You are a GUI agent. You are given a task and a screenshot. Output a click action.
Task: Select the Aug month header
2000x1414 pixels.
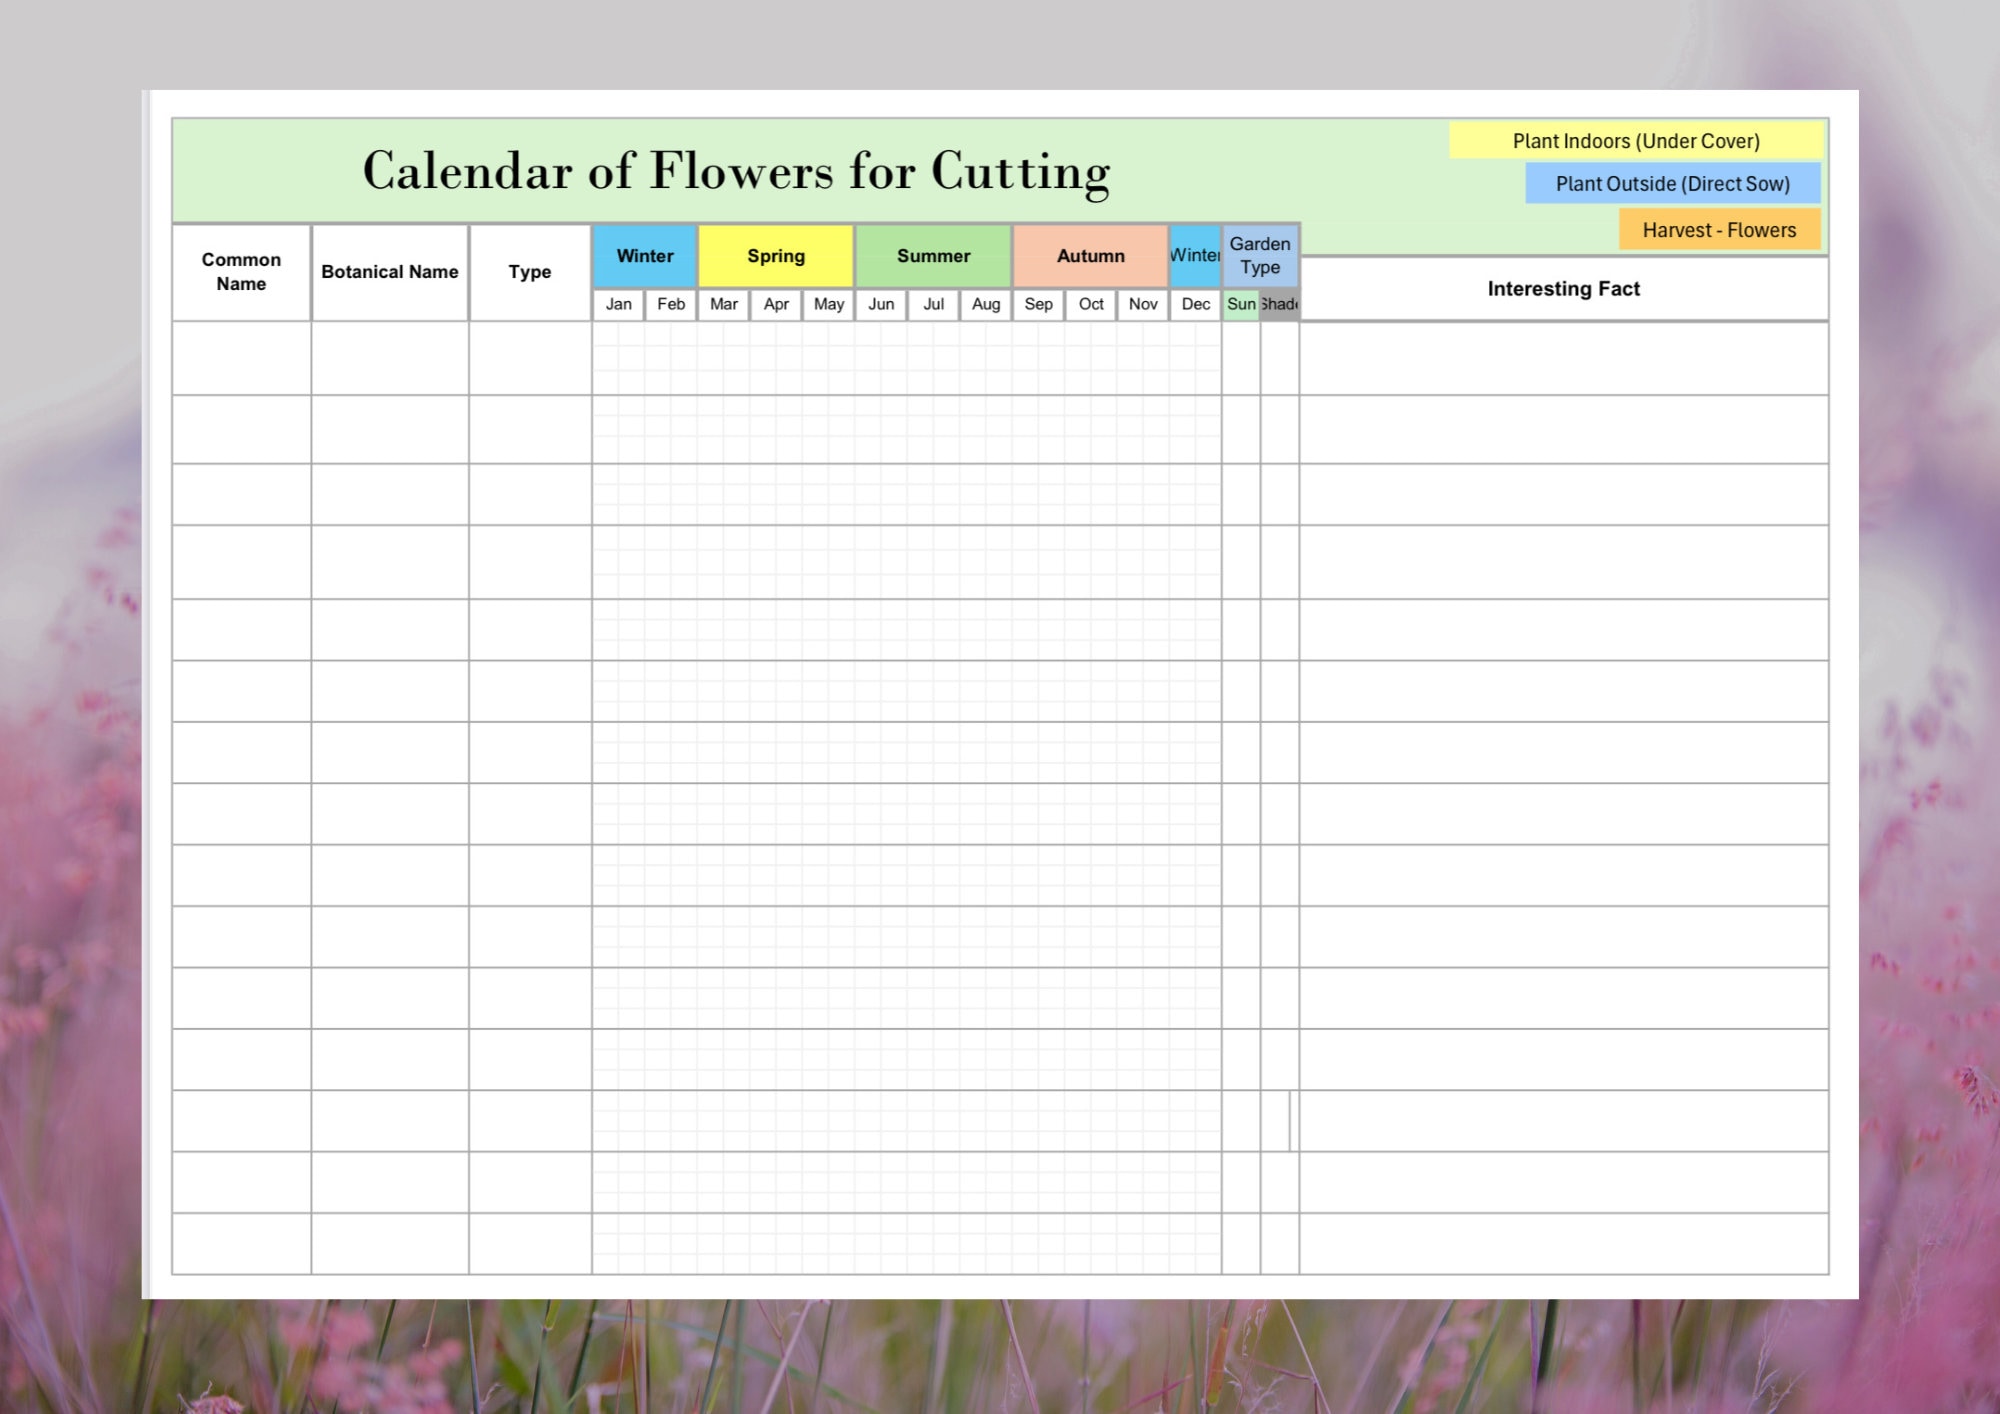985,303
